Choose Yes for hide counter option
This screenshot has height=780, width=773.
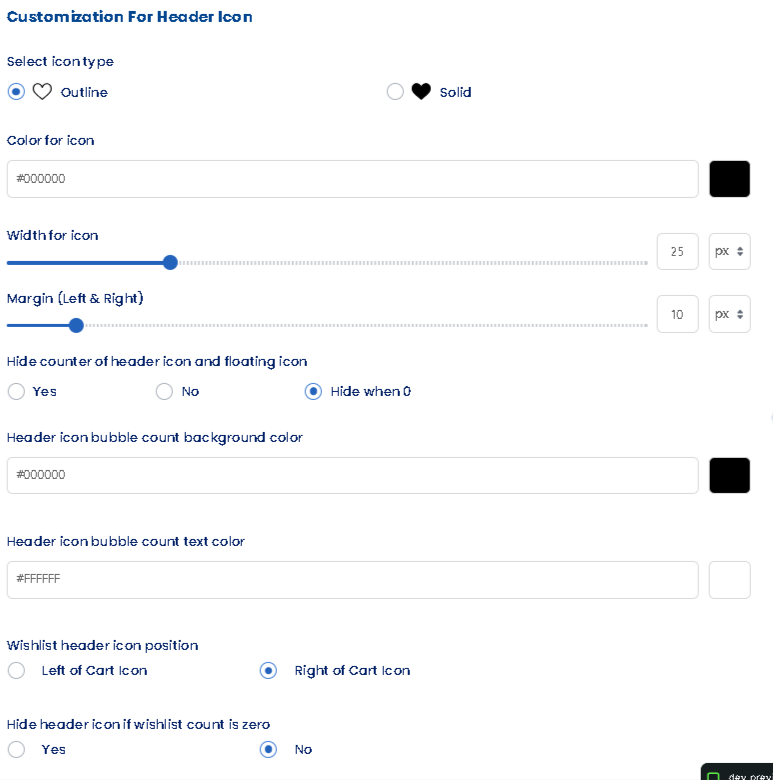[x=16, y=392]
